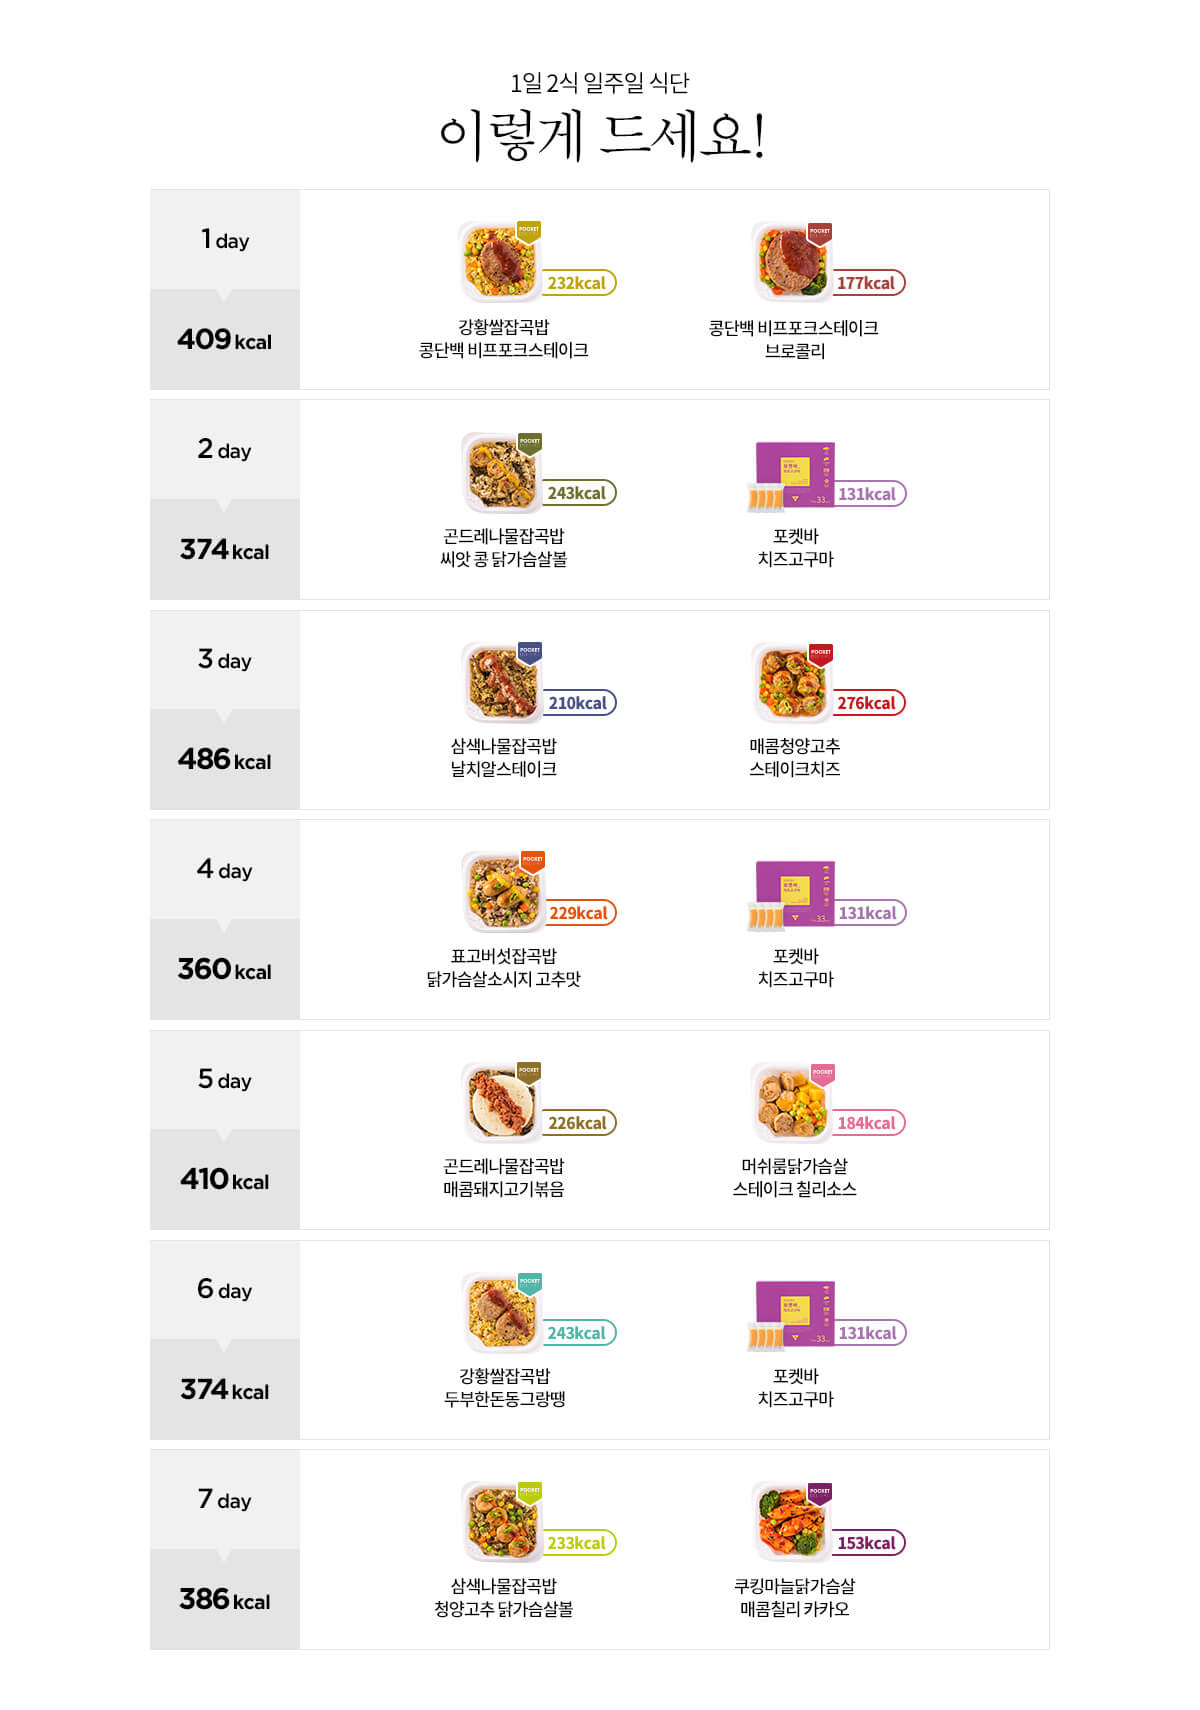Select the 1 day label cell
The height and width of the screenshot is (1710, 1200).
coord(225,240)
